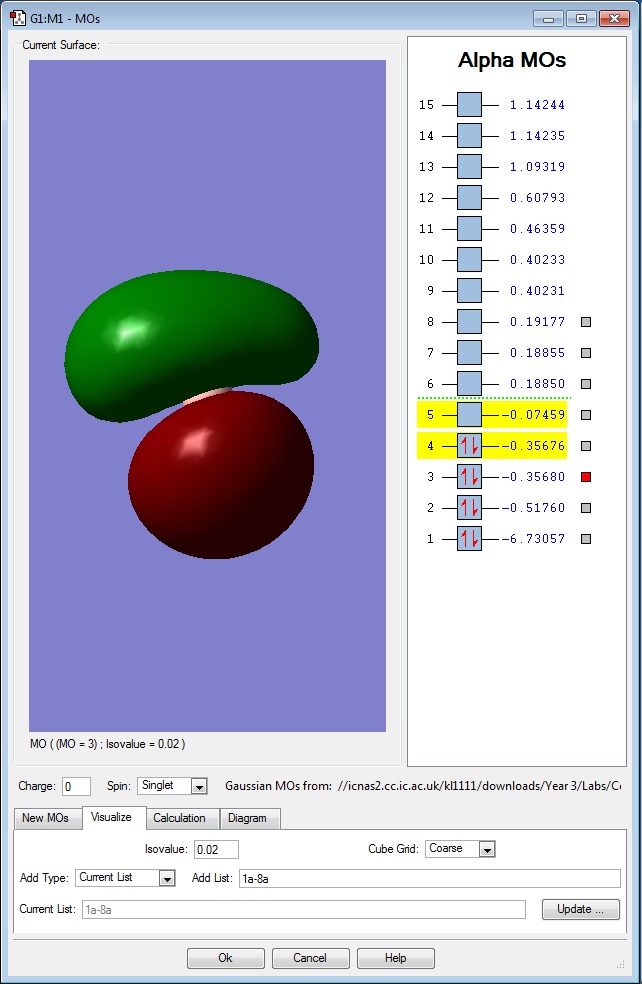The width and height of the screenshot is (642, 984).
Task: Select the MO 13 orbital box
Action: pyautogui.click(x=469, y=167)
